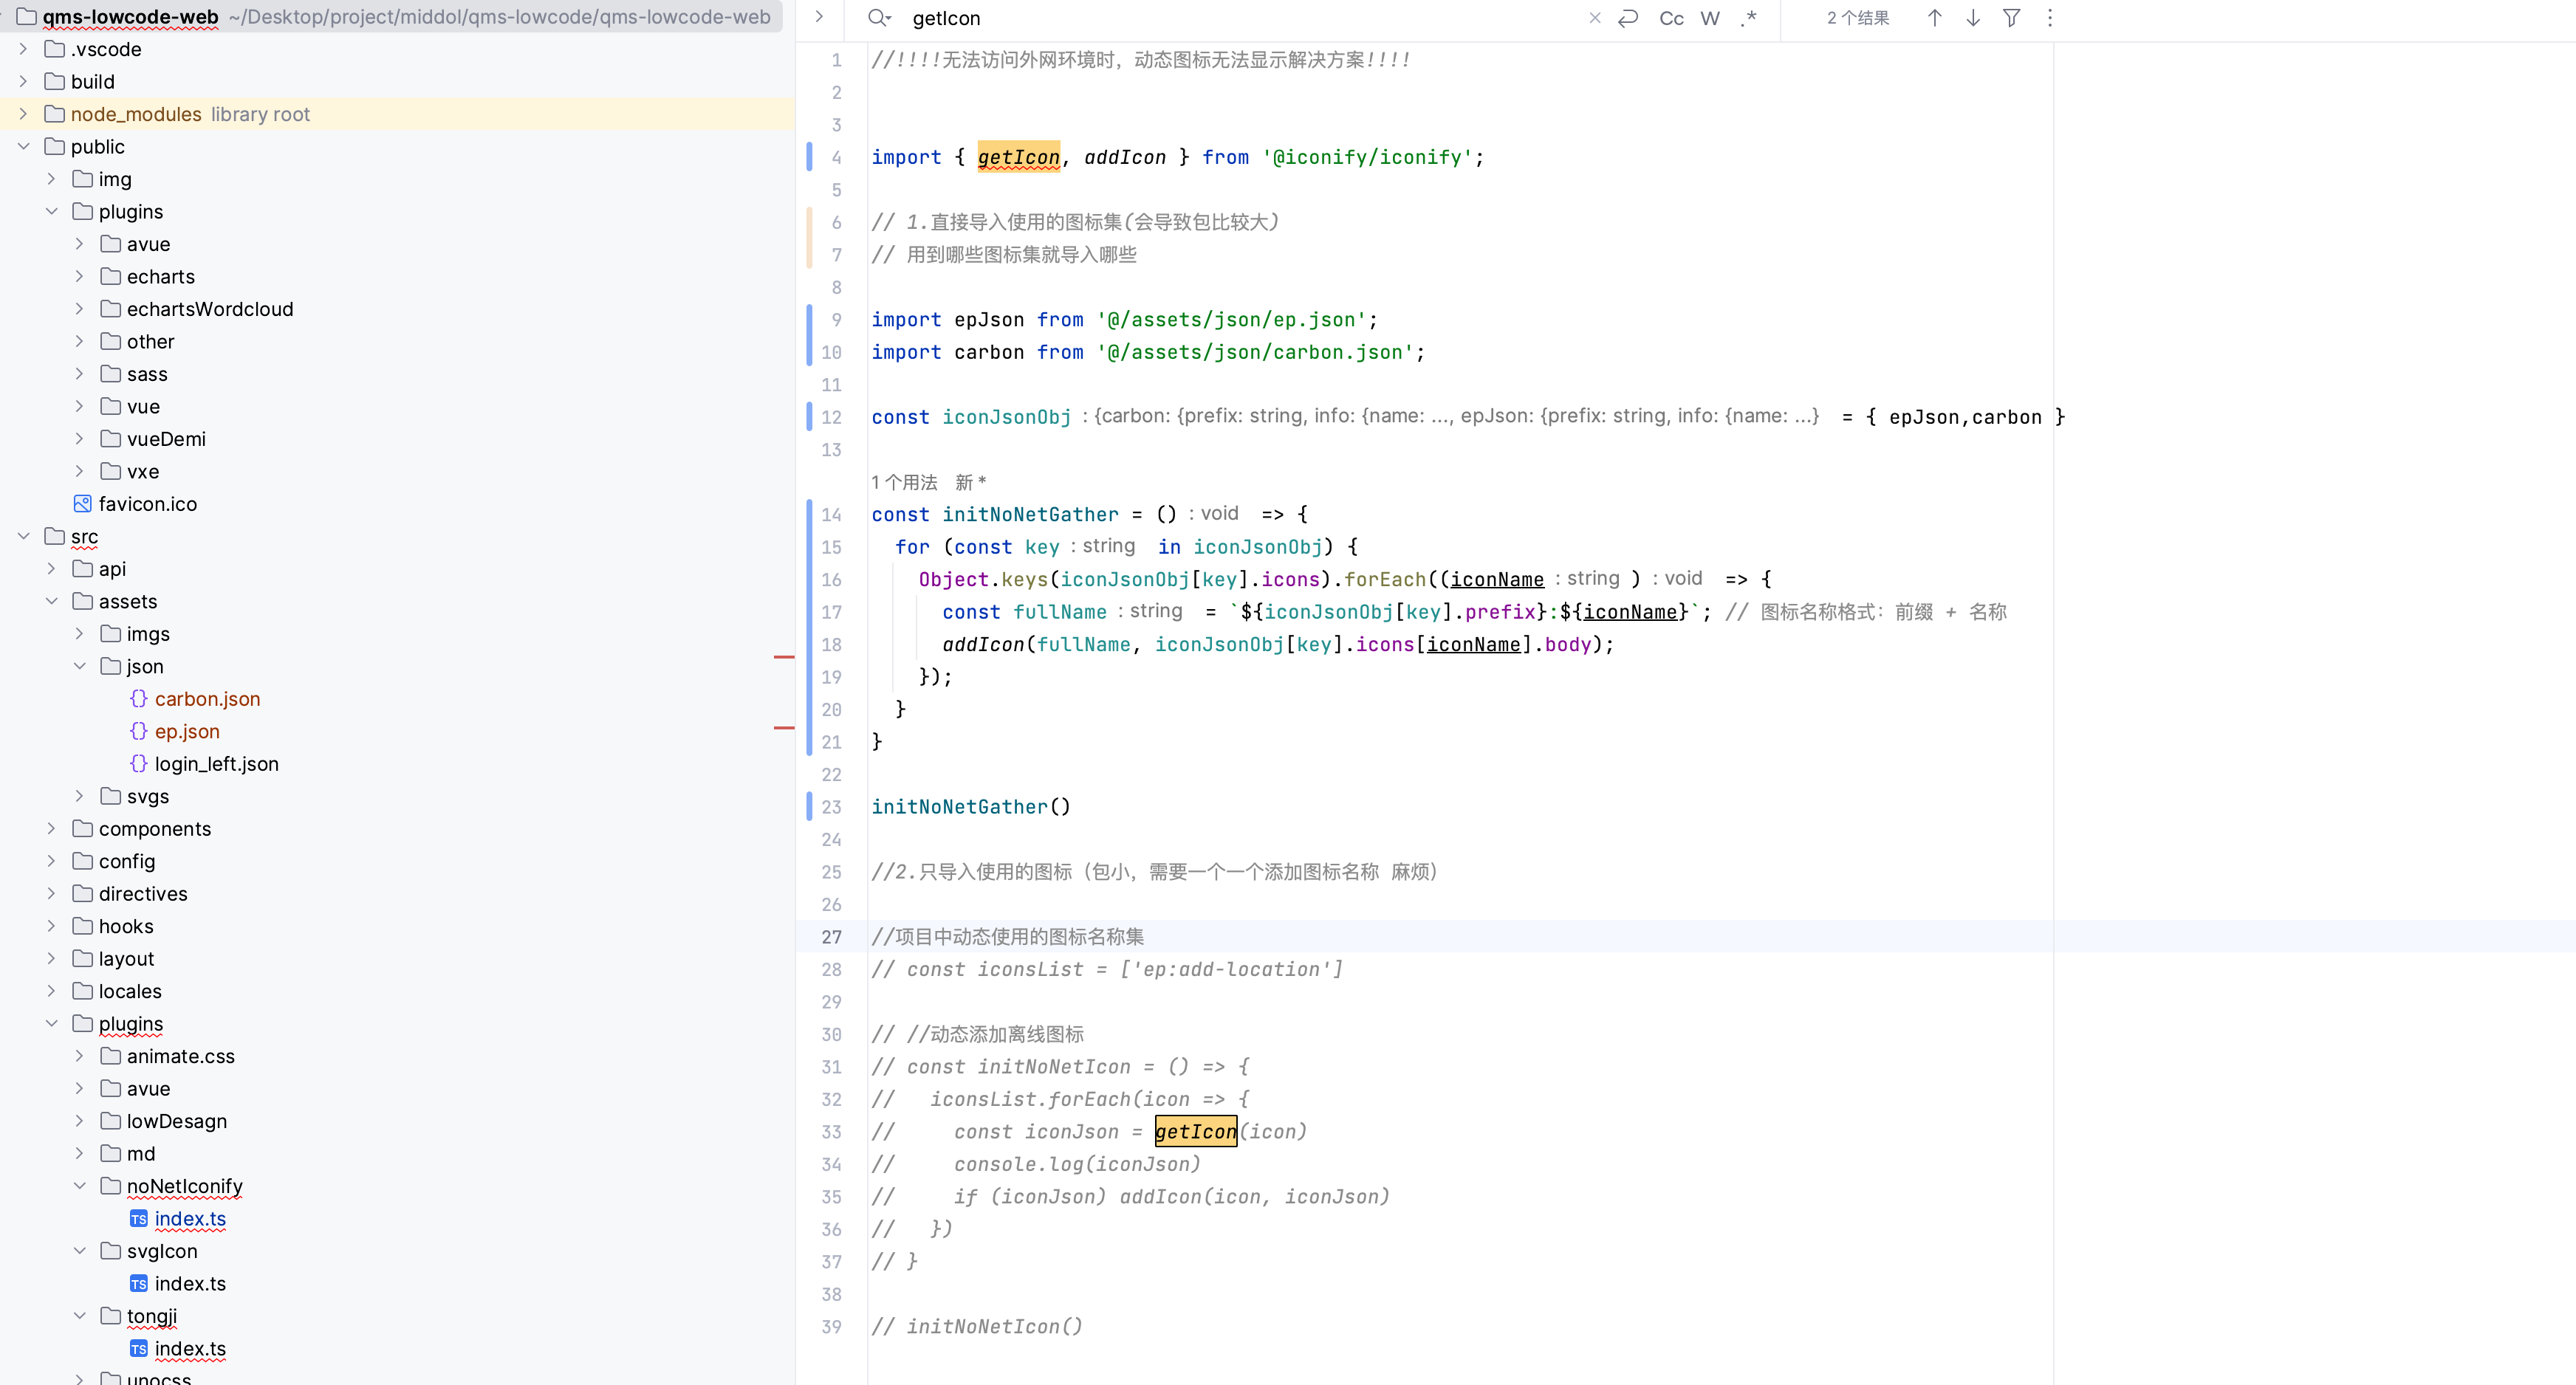Open search filter options
The image size is (2576, 1385).
click(2012, 18)
